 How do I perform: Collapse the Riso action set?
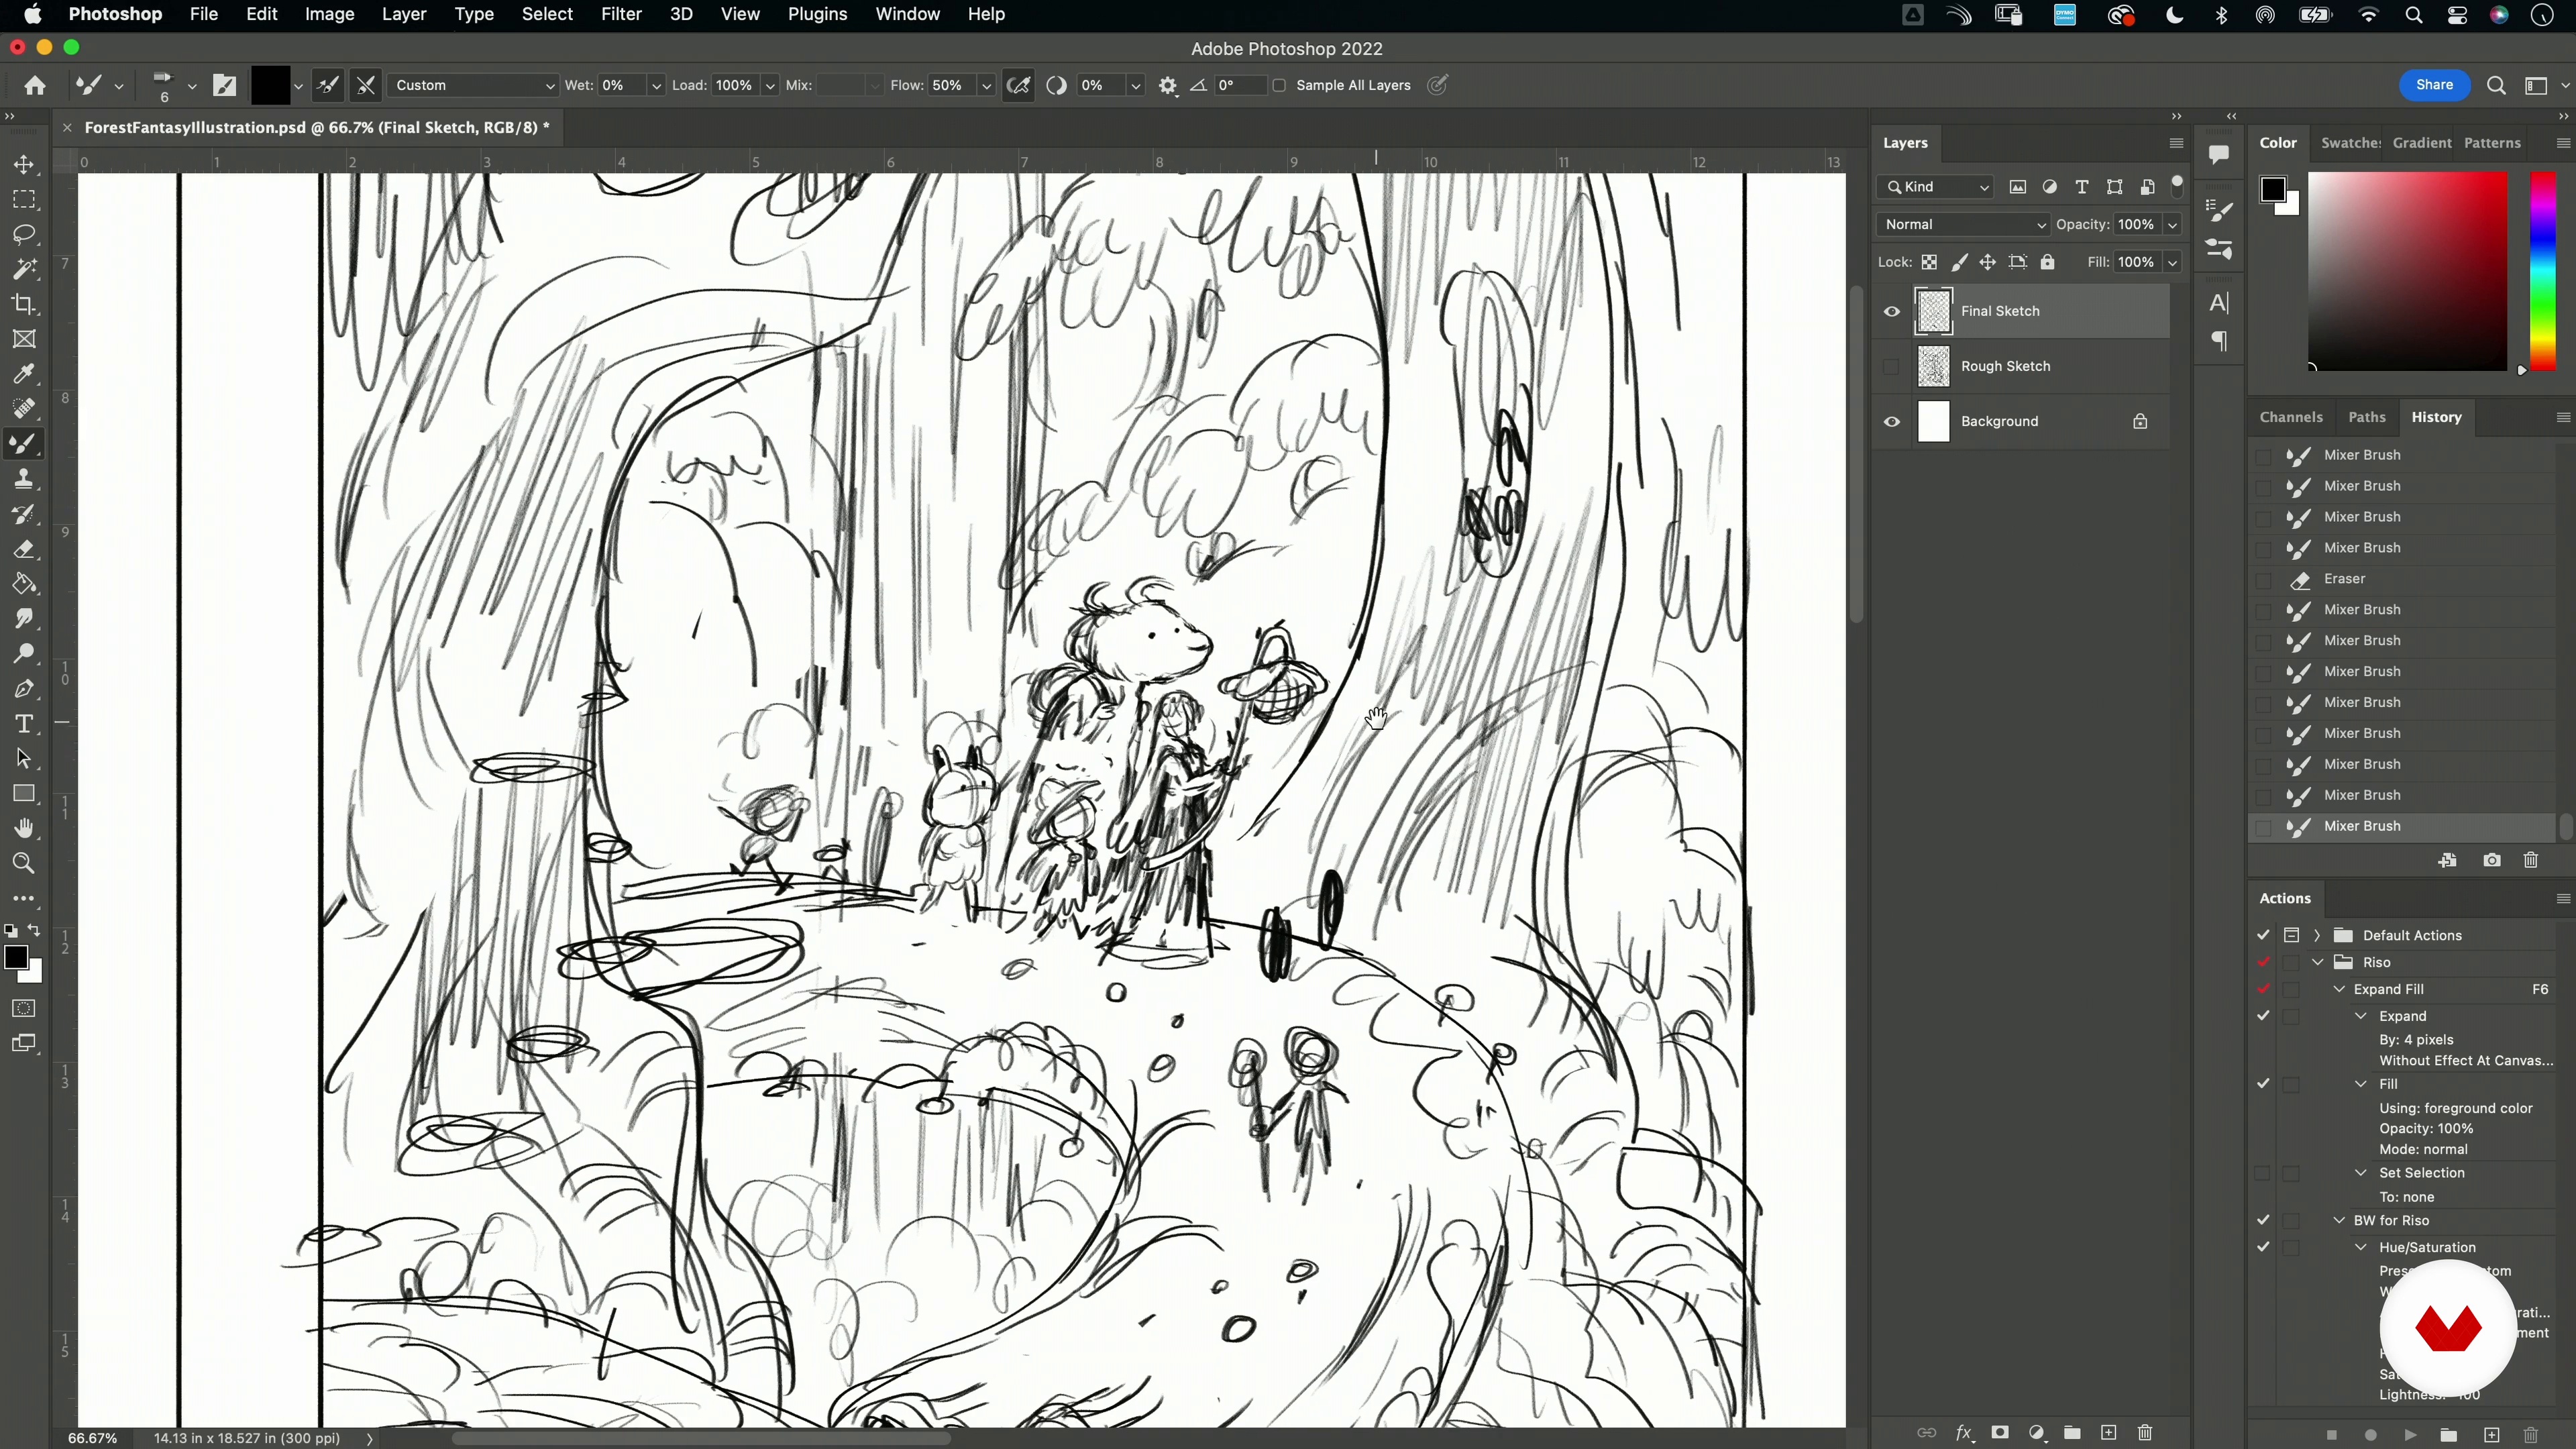[x=2317, y=962]
